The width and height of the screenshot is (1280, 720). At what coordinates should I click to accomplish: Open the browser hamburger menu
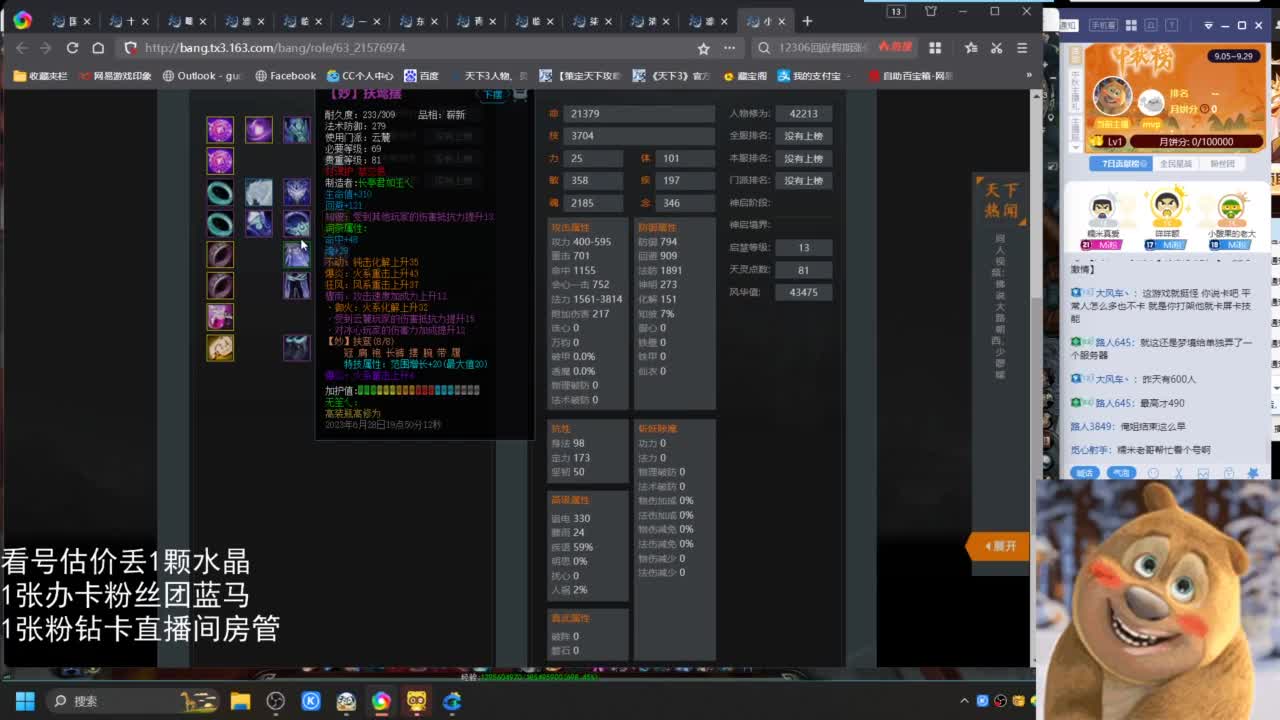(x=1021, y=48)
